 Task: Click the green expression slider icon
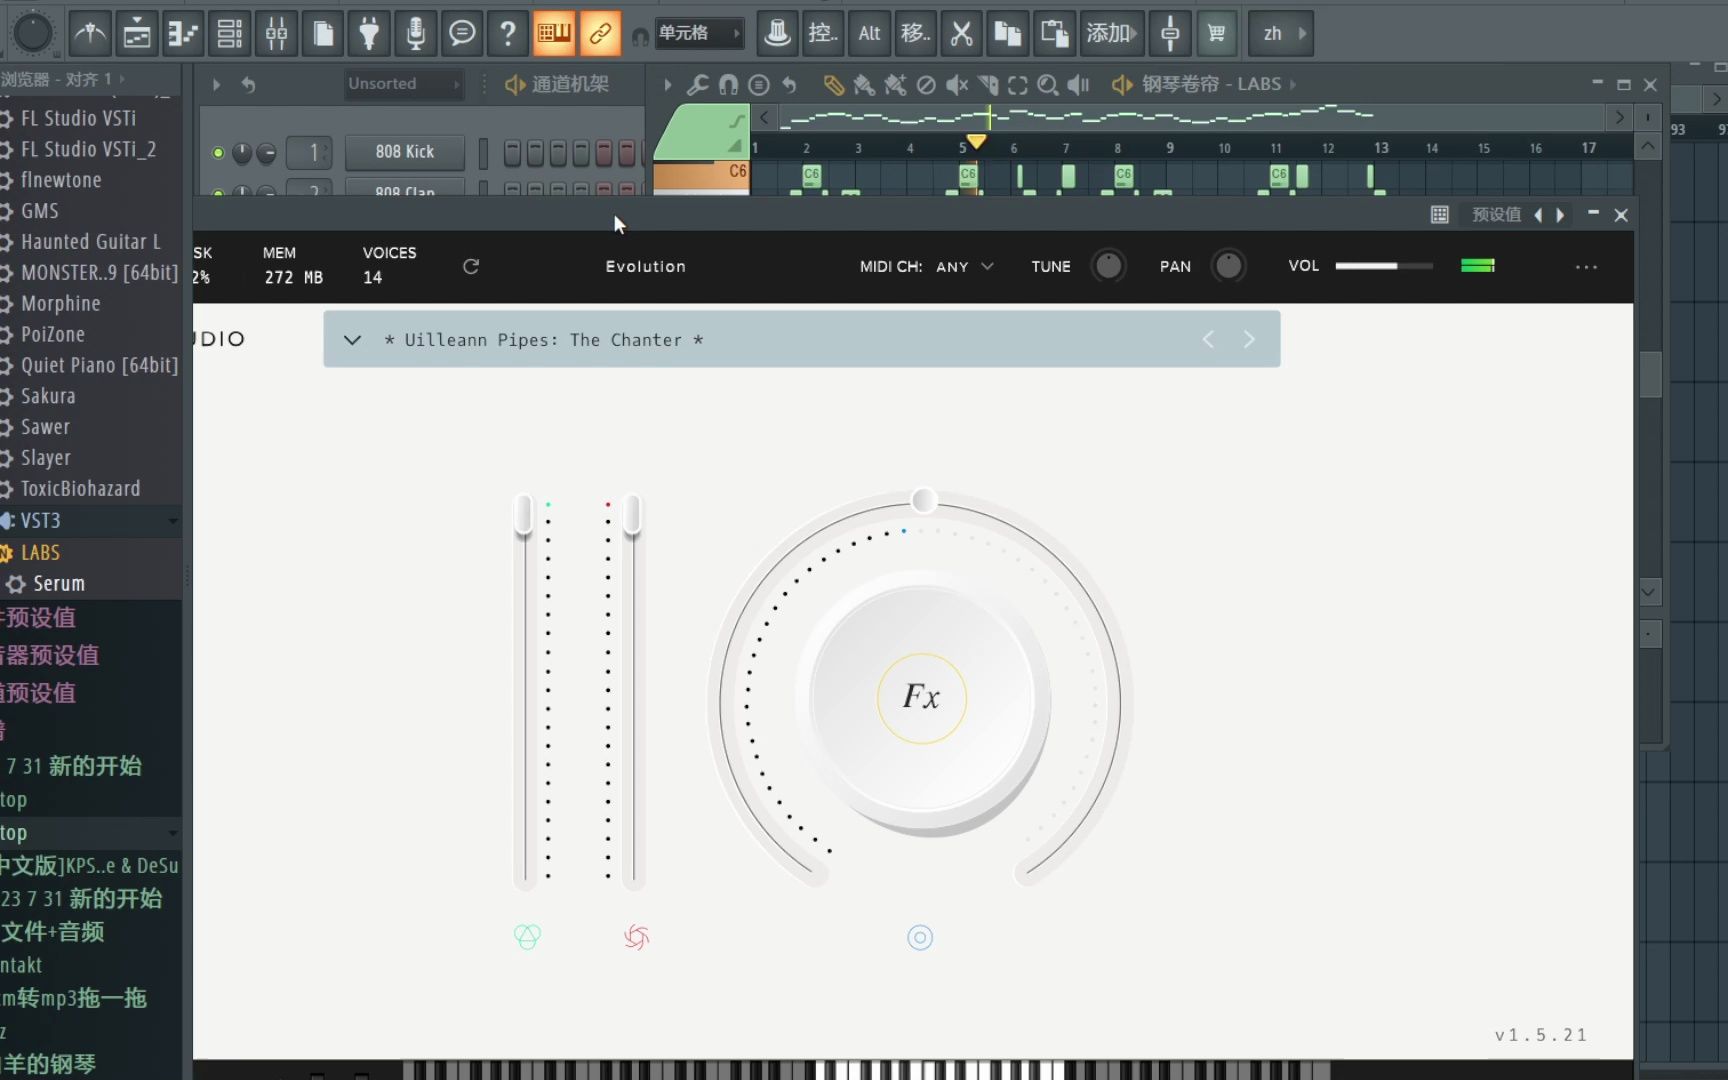click(527, 937)
